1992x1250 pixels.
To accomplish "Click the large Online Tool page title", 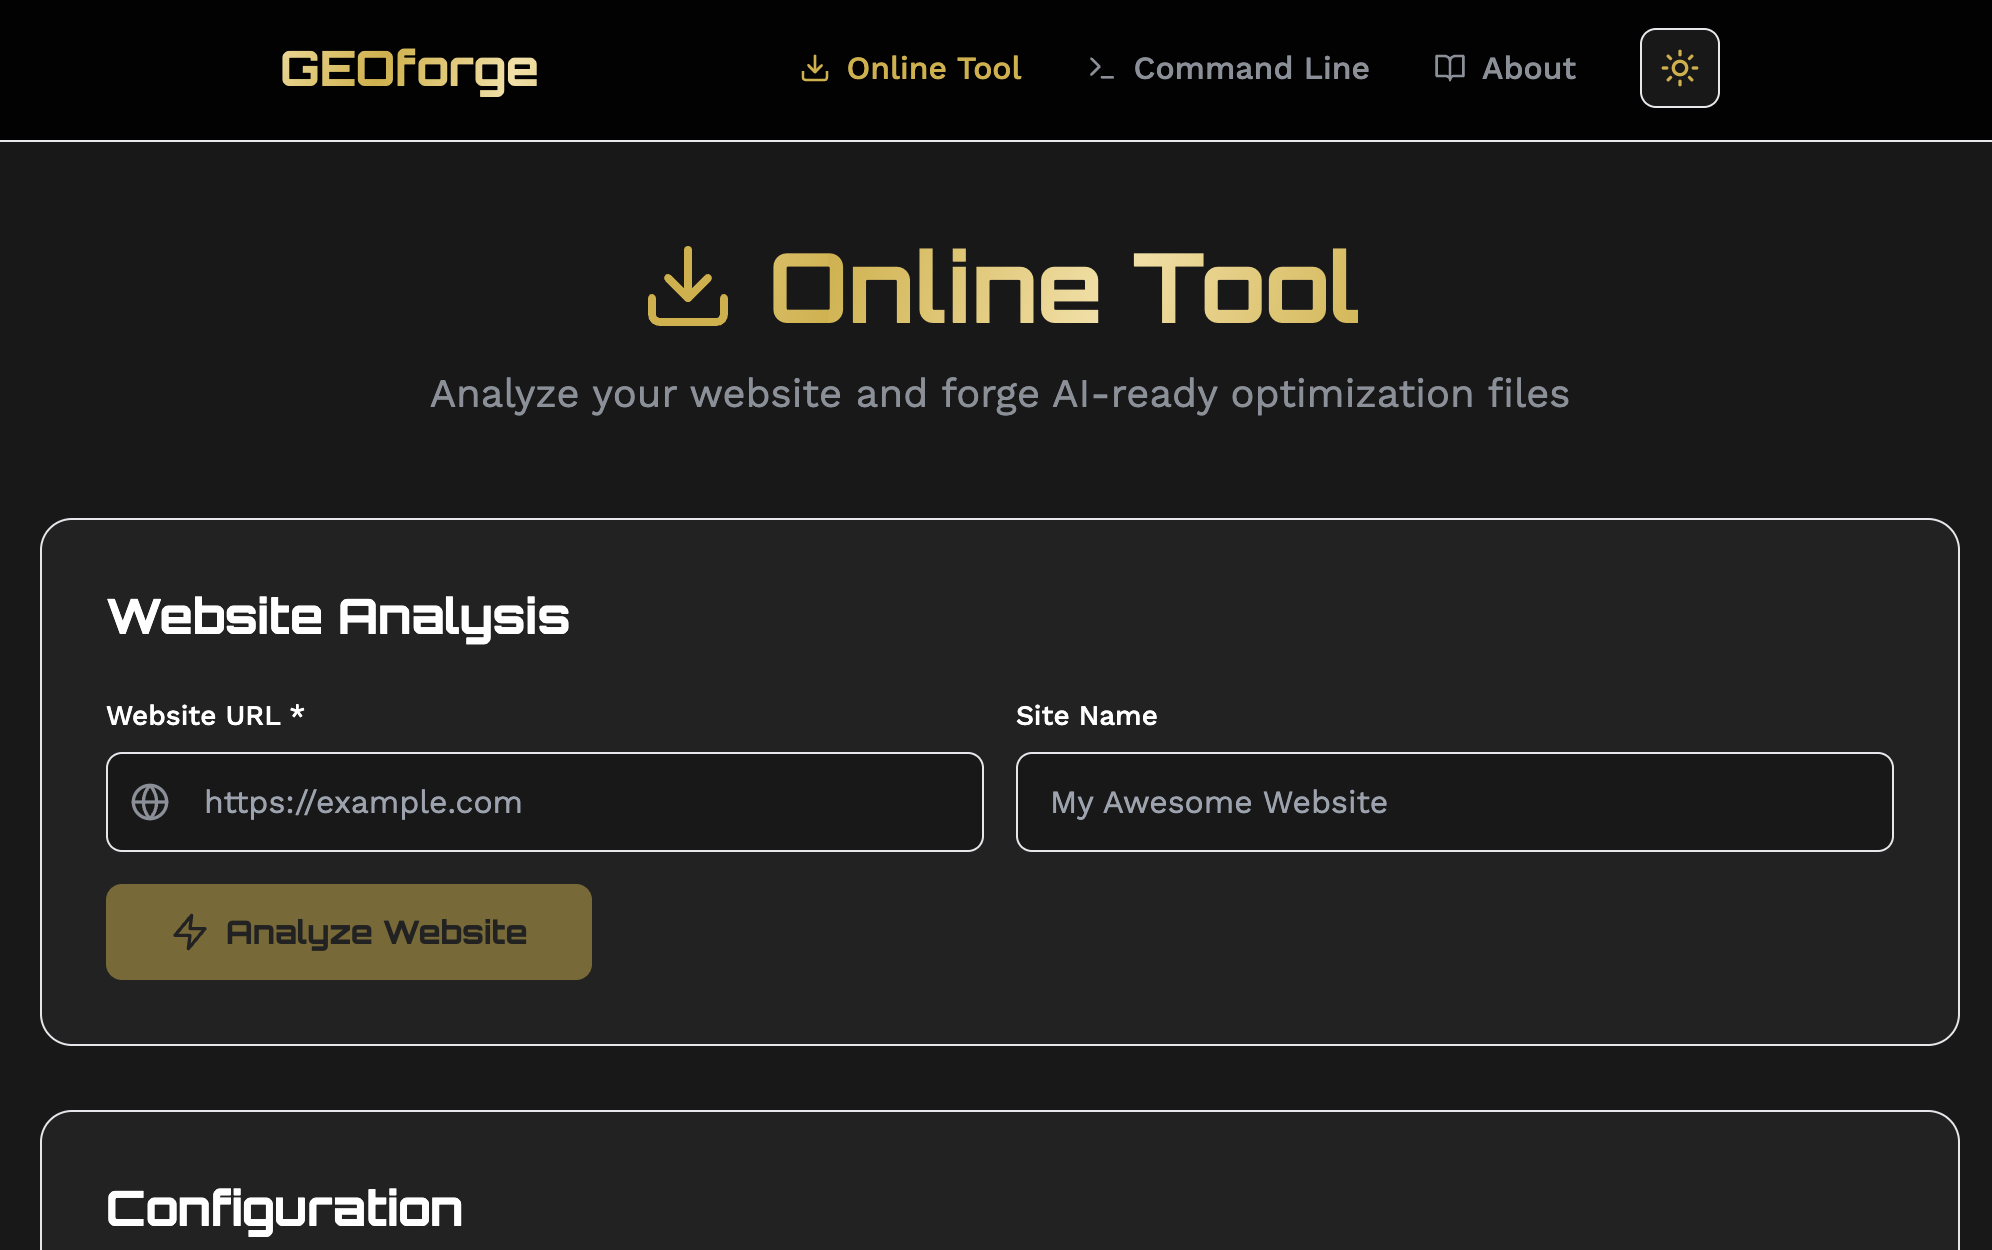I will pyautogui.click(x=1064, y=288).
